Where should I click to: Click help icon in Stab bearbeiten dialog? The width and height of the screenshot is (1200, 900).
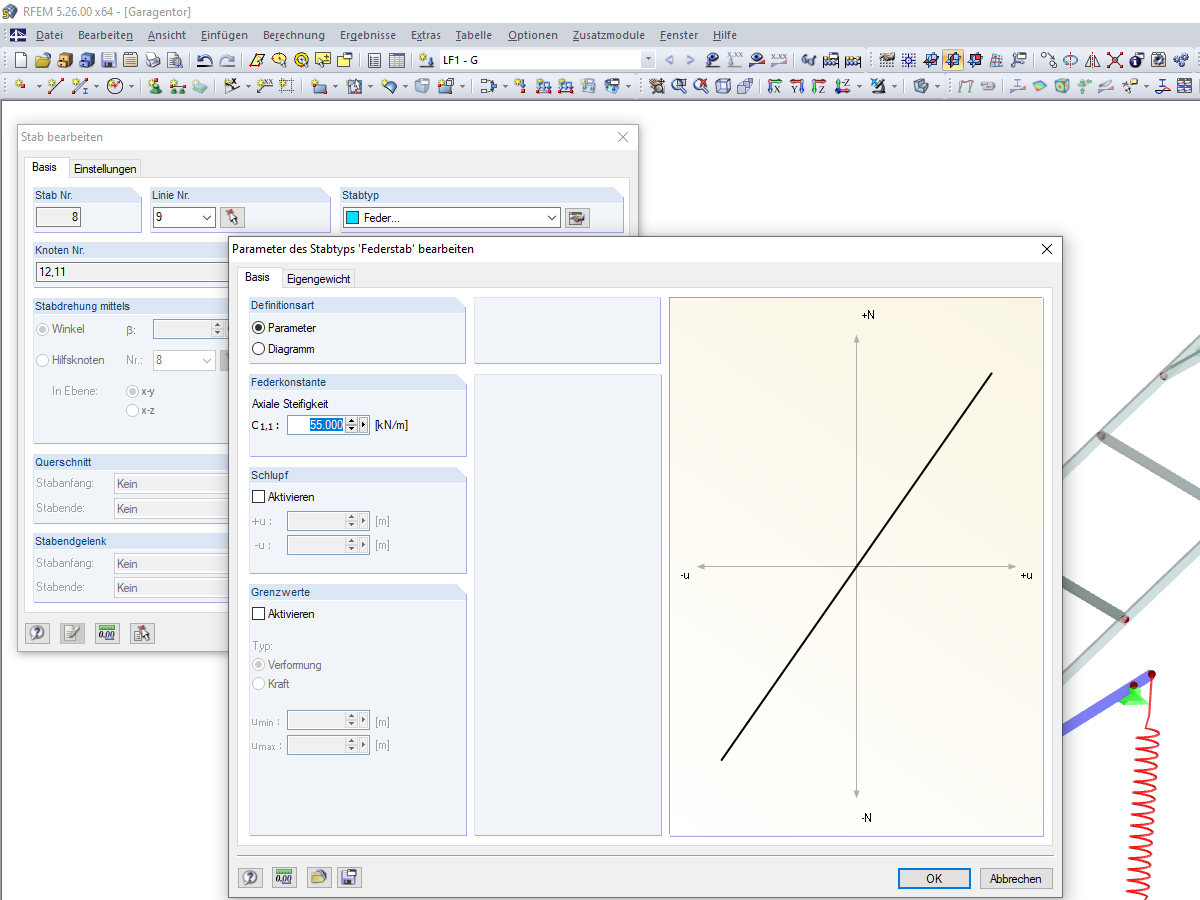[38, 633]
